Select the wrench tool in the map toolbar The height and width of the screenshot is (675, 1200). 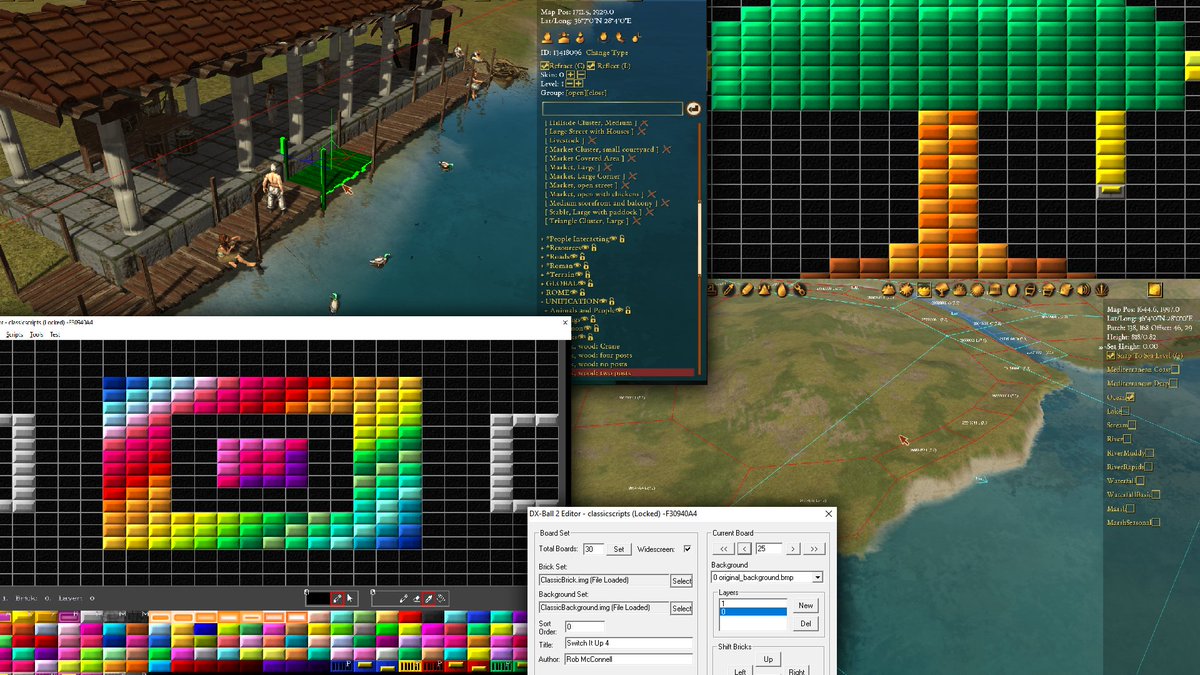coord(799,290)
